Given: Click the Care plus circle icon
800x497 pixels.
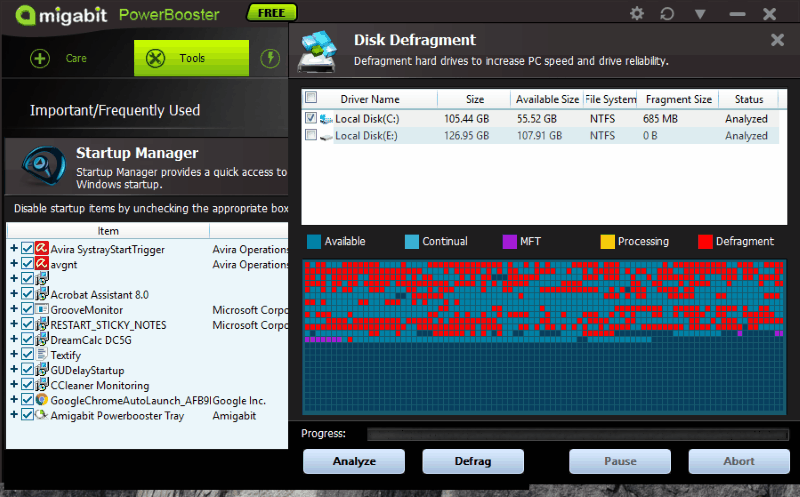Looking at the screenshot, I should click(40, 58).
